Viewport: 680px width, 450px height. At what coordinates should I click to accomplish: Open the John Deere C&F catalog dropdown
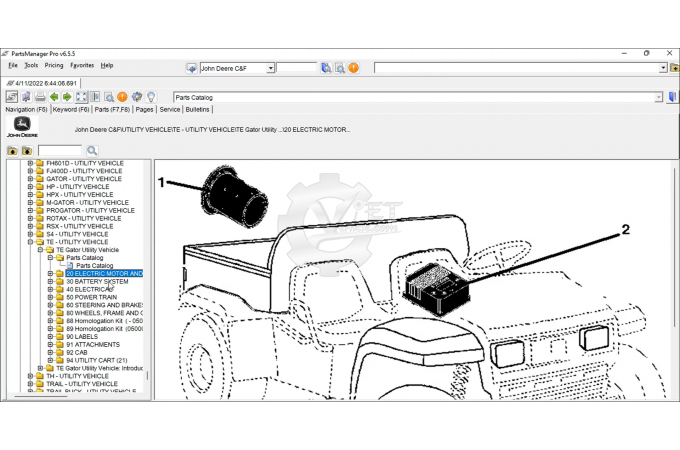click(x=271, y=68)
